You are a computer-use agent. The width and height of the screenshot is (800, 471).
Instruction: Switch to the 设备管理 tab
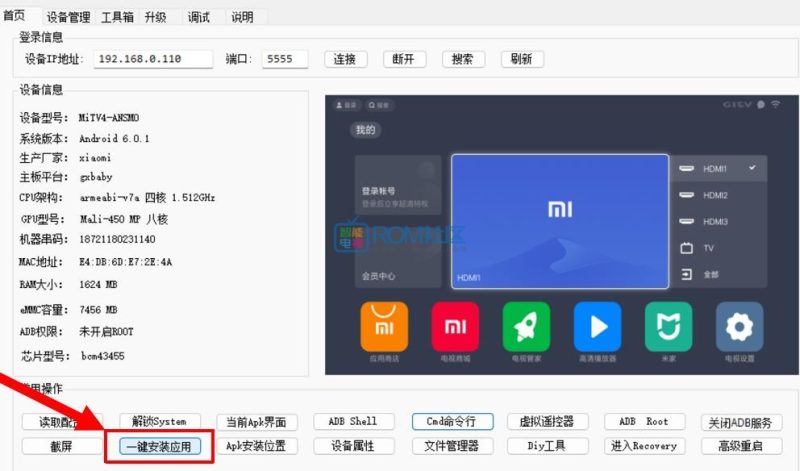(68, 17)
